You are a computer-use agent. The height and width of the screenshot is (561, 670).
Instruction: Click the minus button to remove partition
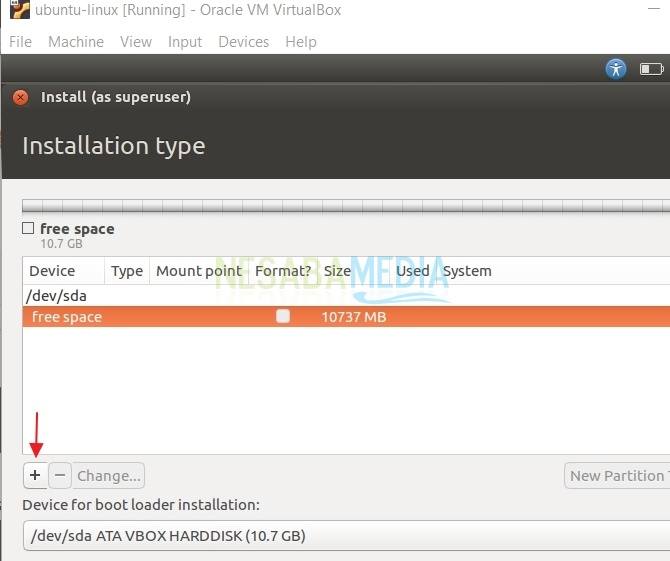tap(60, 475)
